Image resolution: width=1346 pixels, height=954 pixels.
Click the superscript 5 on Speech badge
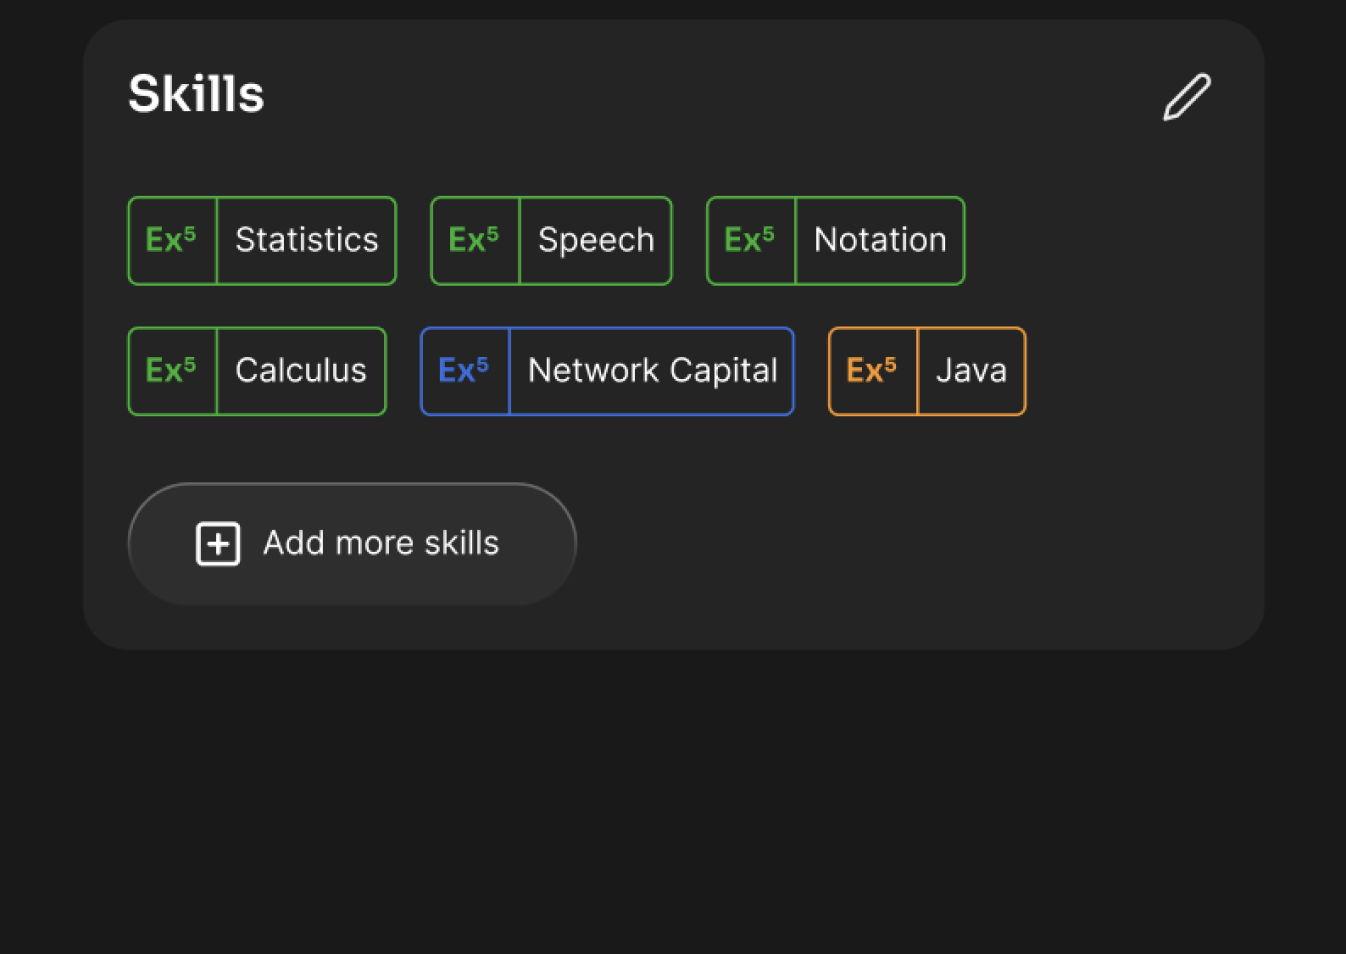[493, 233]
